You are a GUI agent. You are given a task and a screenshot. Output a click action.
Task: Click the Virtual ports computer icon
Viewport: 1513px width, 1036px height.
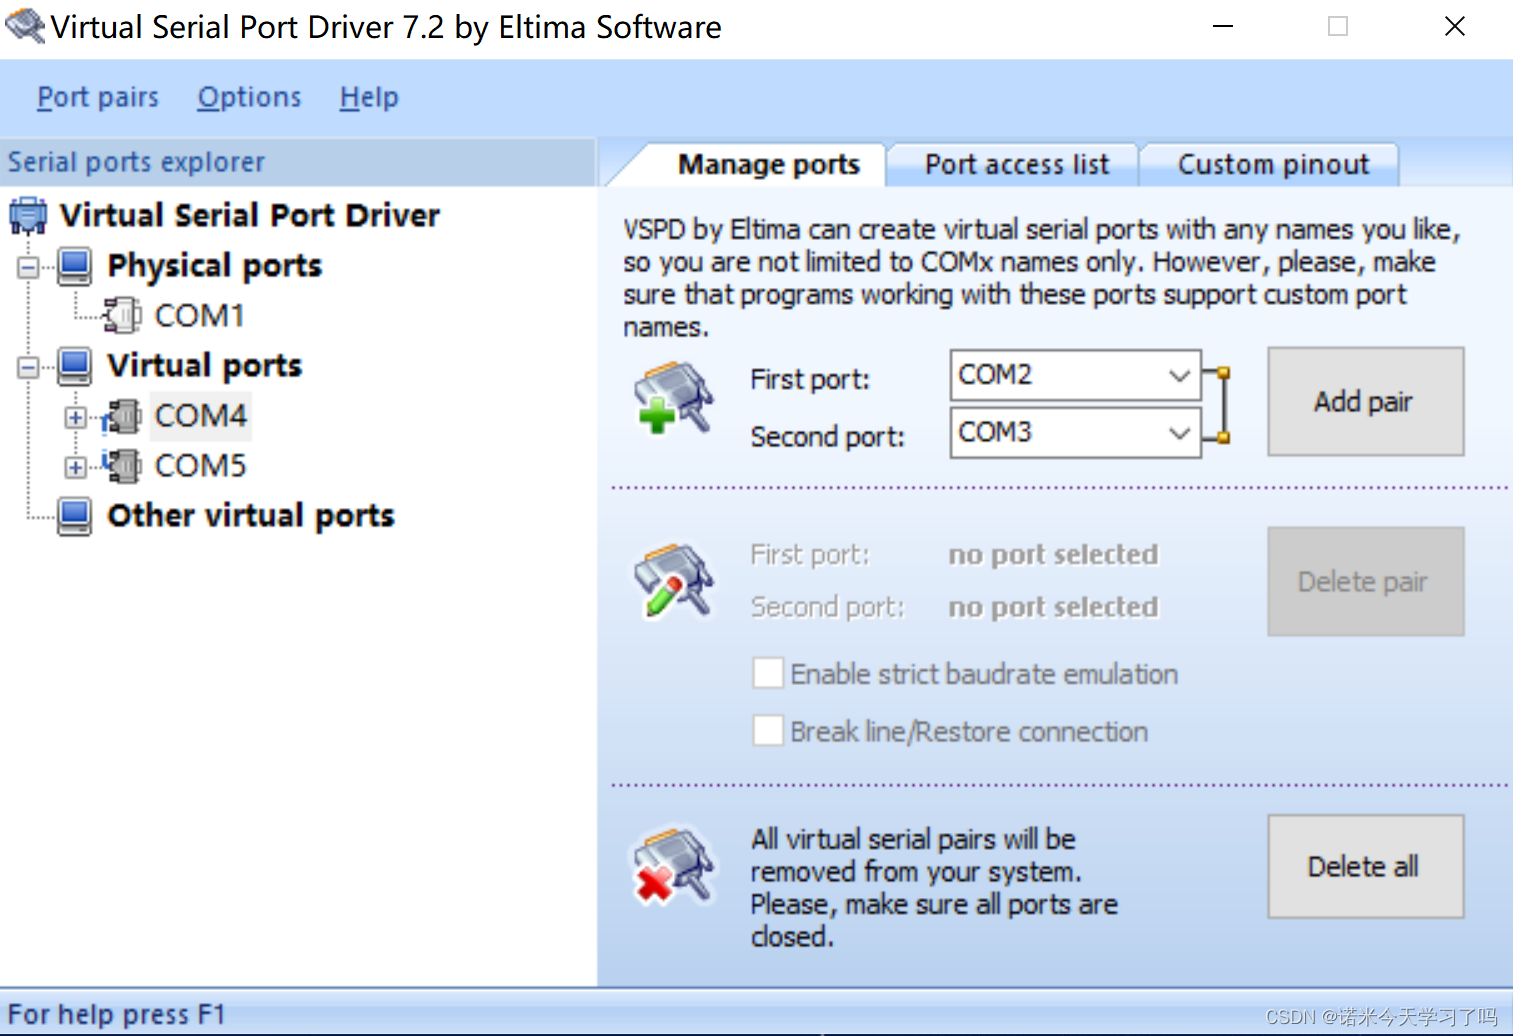[x=74, y=366]
